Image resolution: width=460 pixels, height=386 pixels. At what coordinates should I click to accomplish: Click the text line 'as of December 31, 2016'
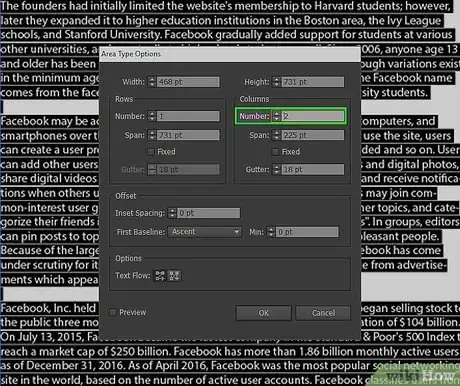coord(63,366)
